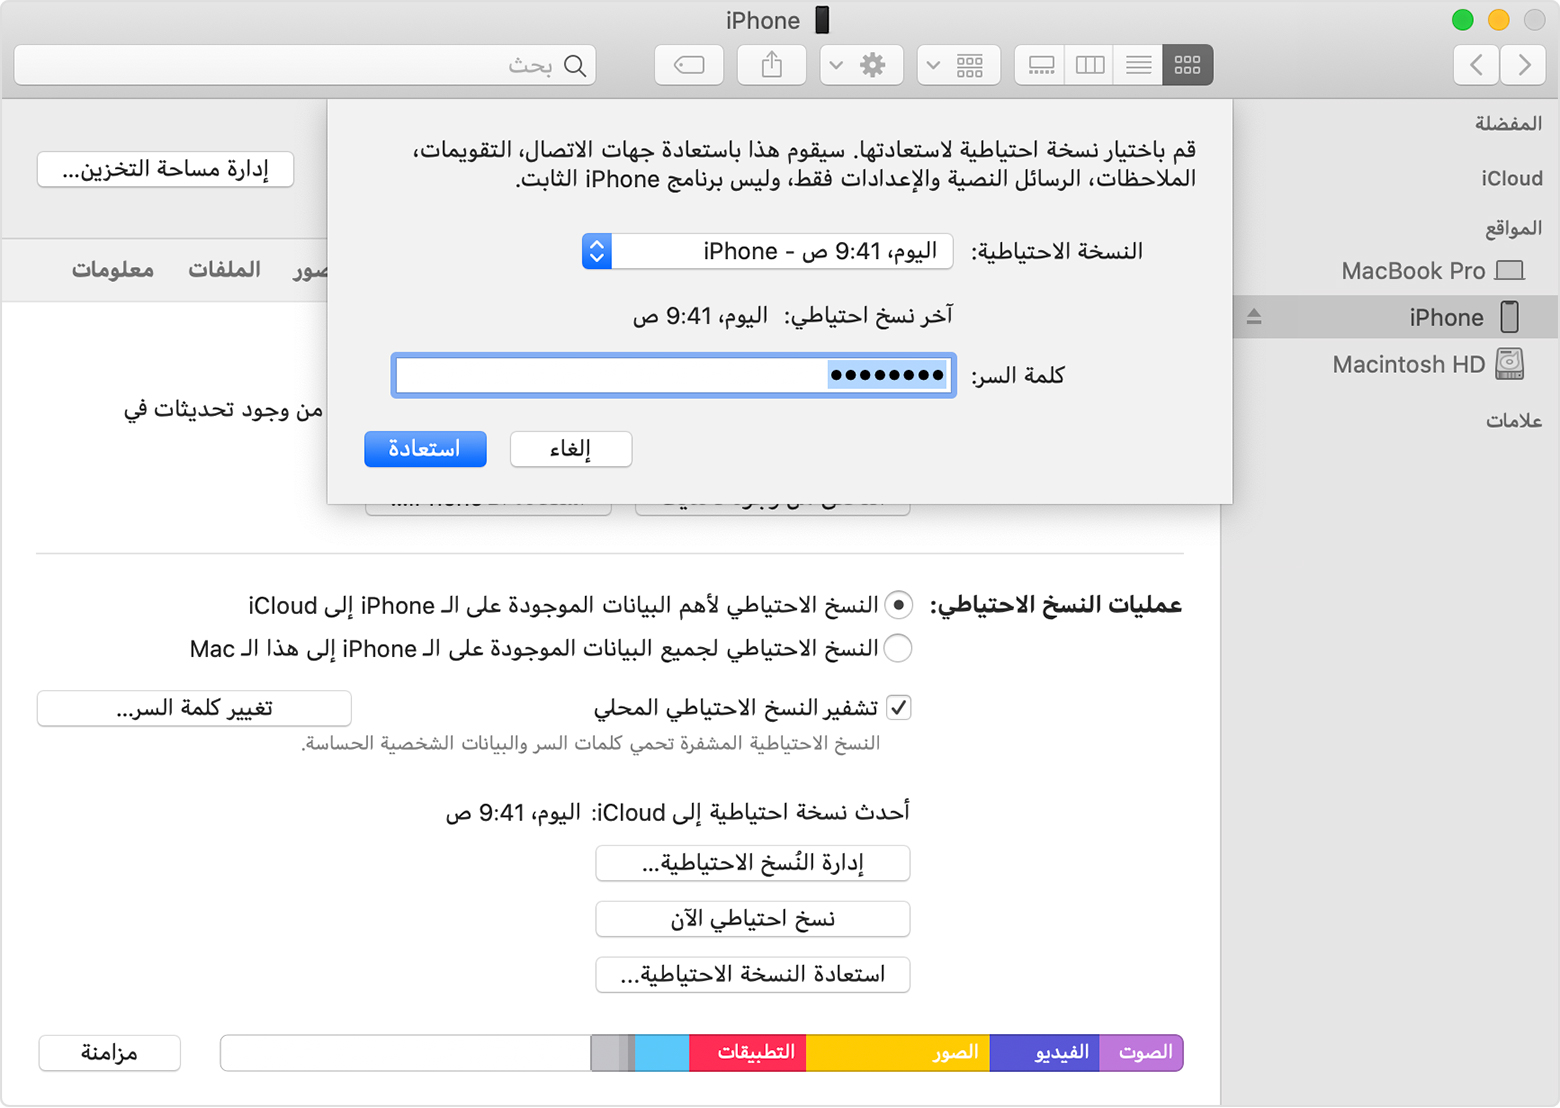
Task: Select iCloud backup radio button
Action: coord(898,605)
